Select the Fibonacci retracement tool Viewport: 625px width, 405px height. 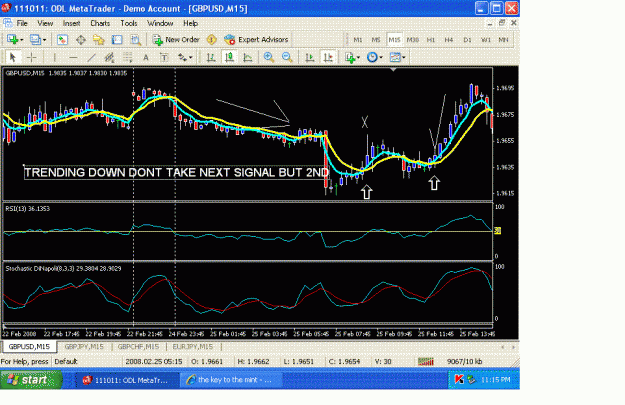[x=128, y=57]
